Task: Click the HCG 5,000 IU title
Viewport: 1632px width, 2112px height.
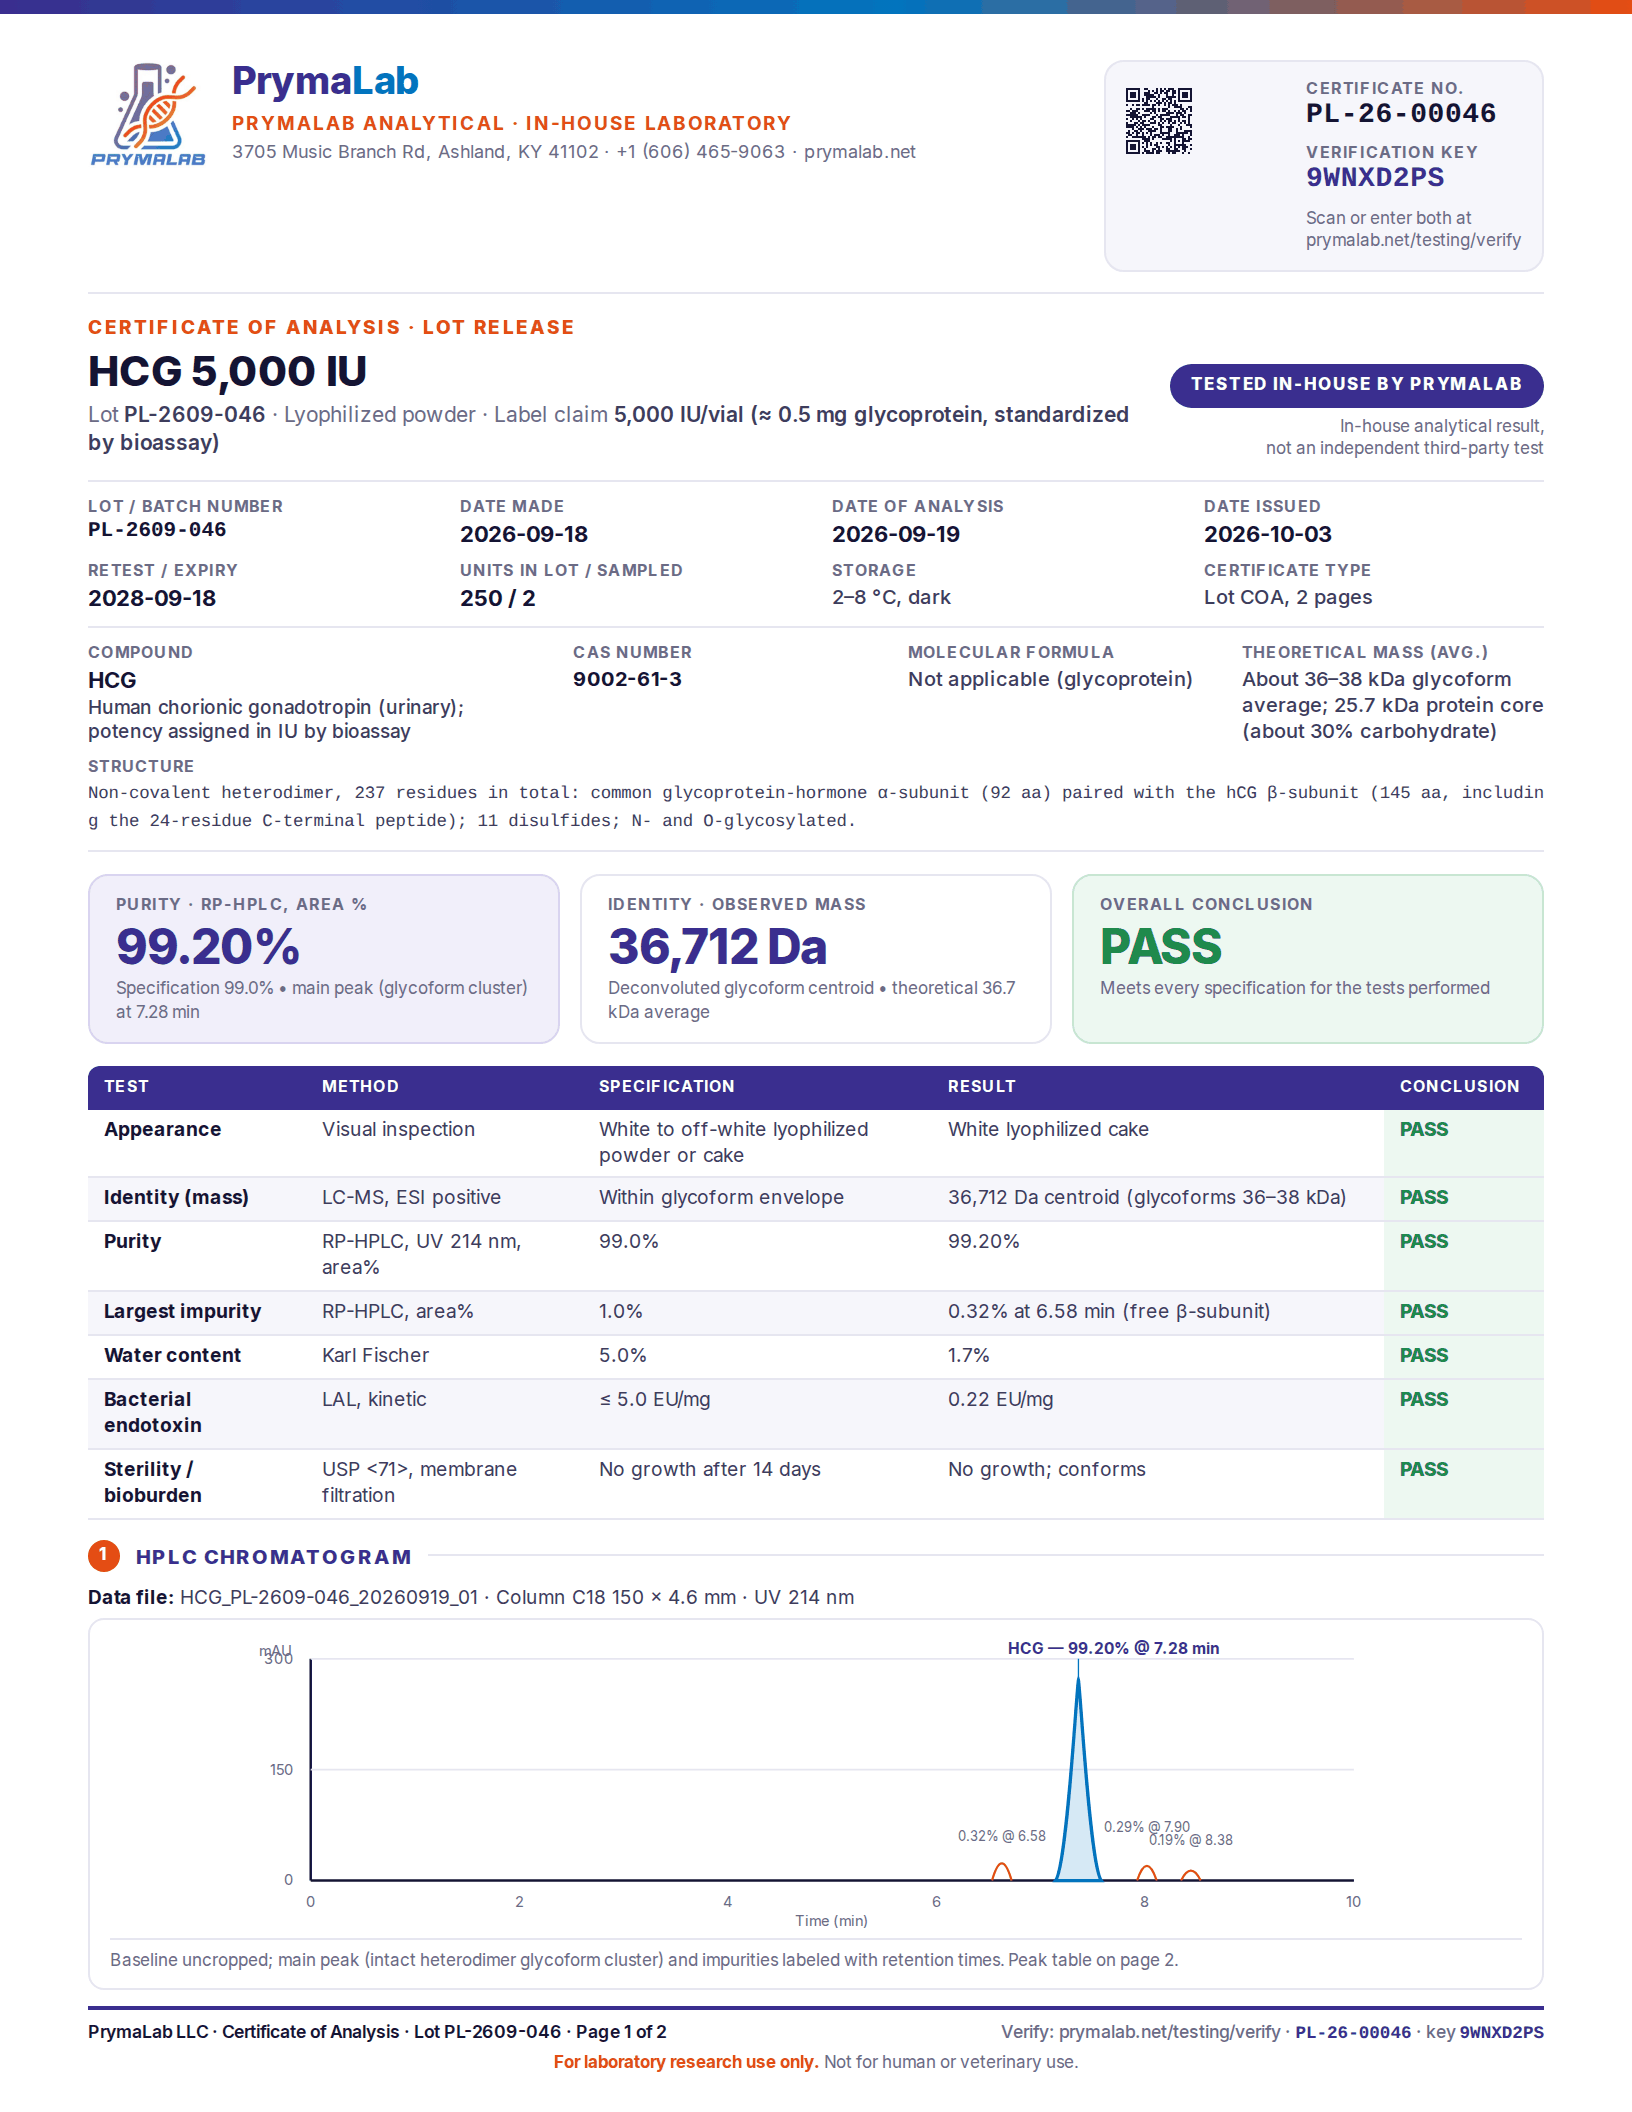Action: [227, 372]
